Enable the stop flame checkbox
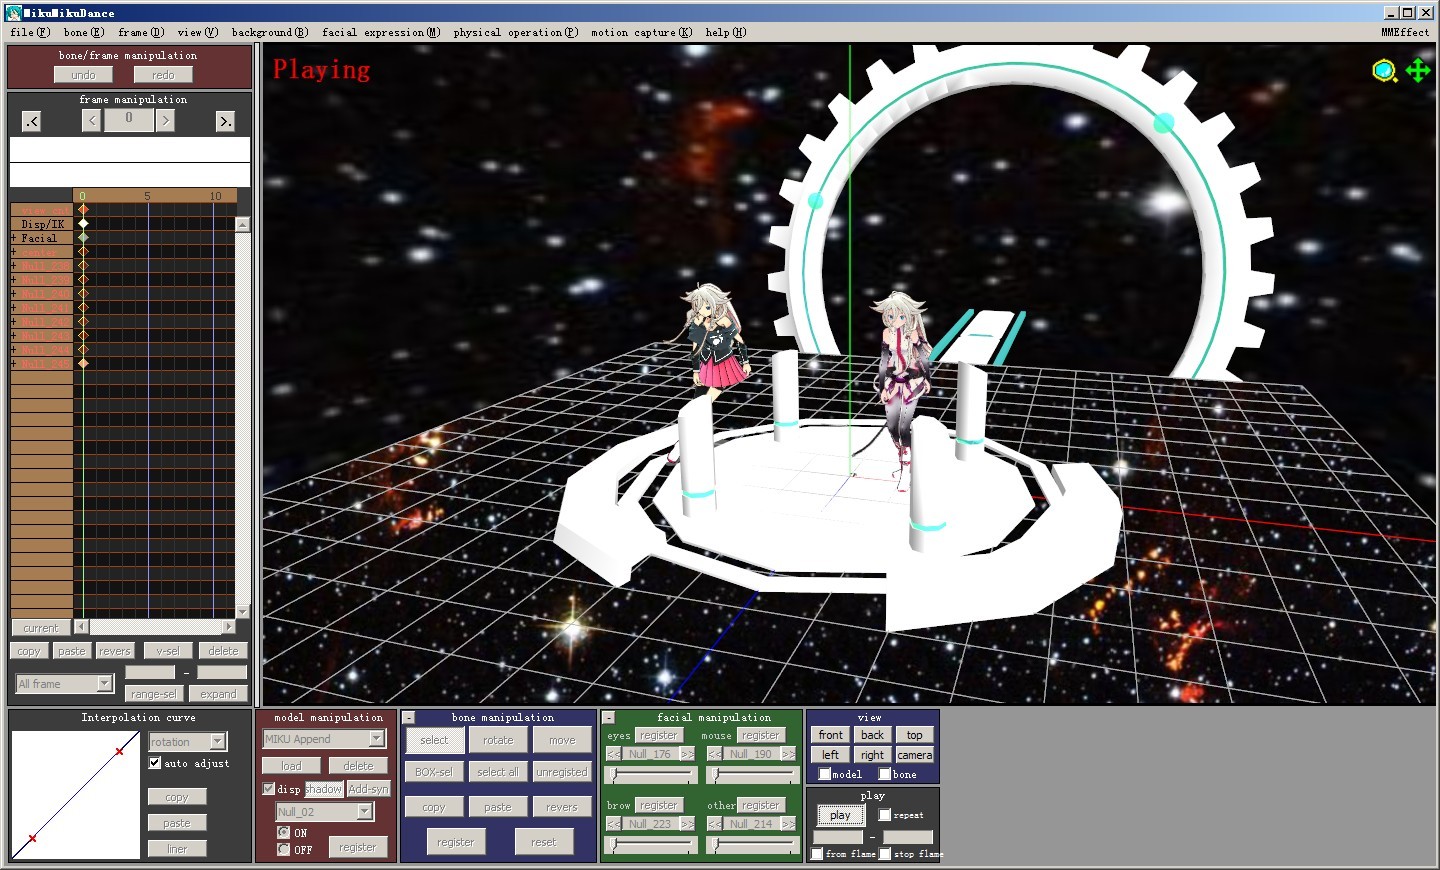This screenshot has width=1440, height=870. coord(885,854)
